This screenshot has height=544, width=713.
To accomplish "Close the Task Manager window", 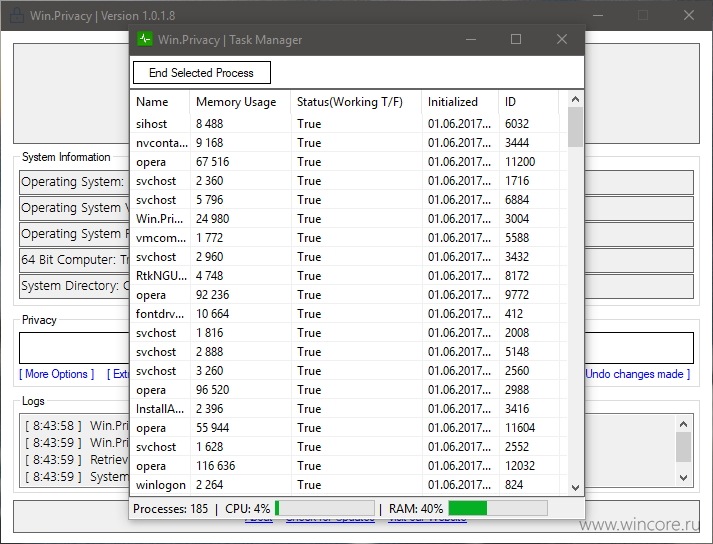I will [562, 39].
